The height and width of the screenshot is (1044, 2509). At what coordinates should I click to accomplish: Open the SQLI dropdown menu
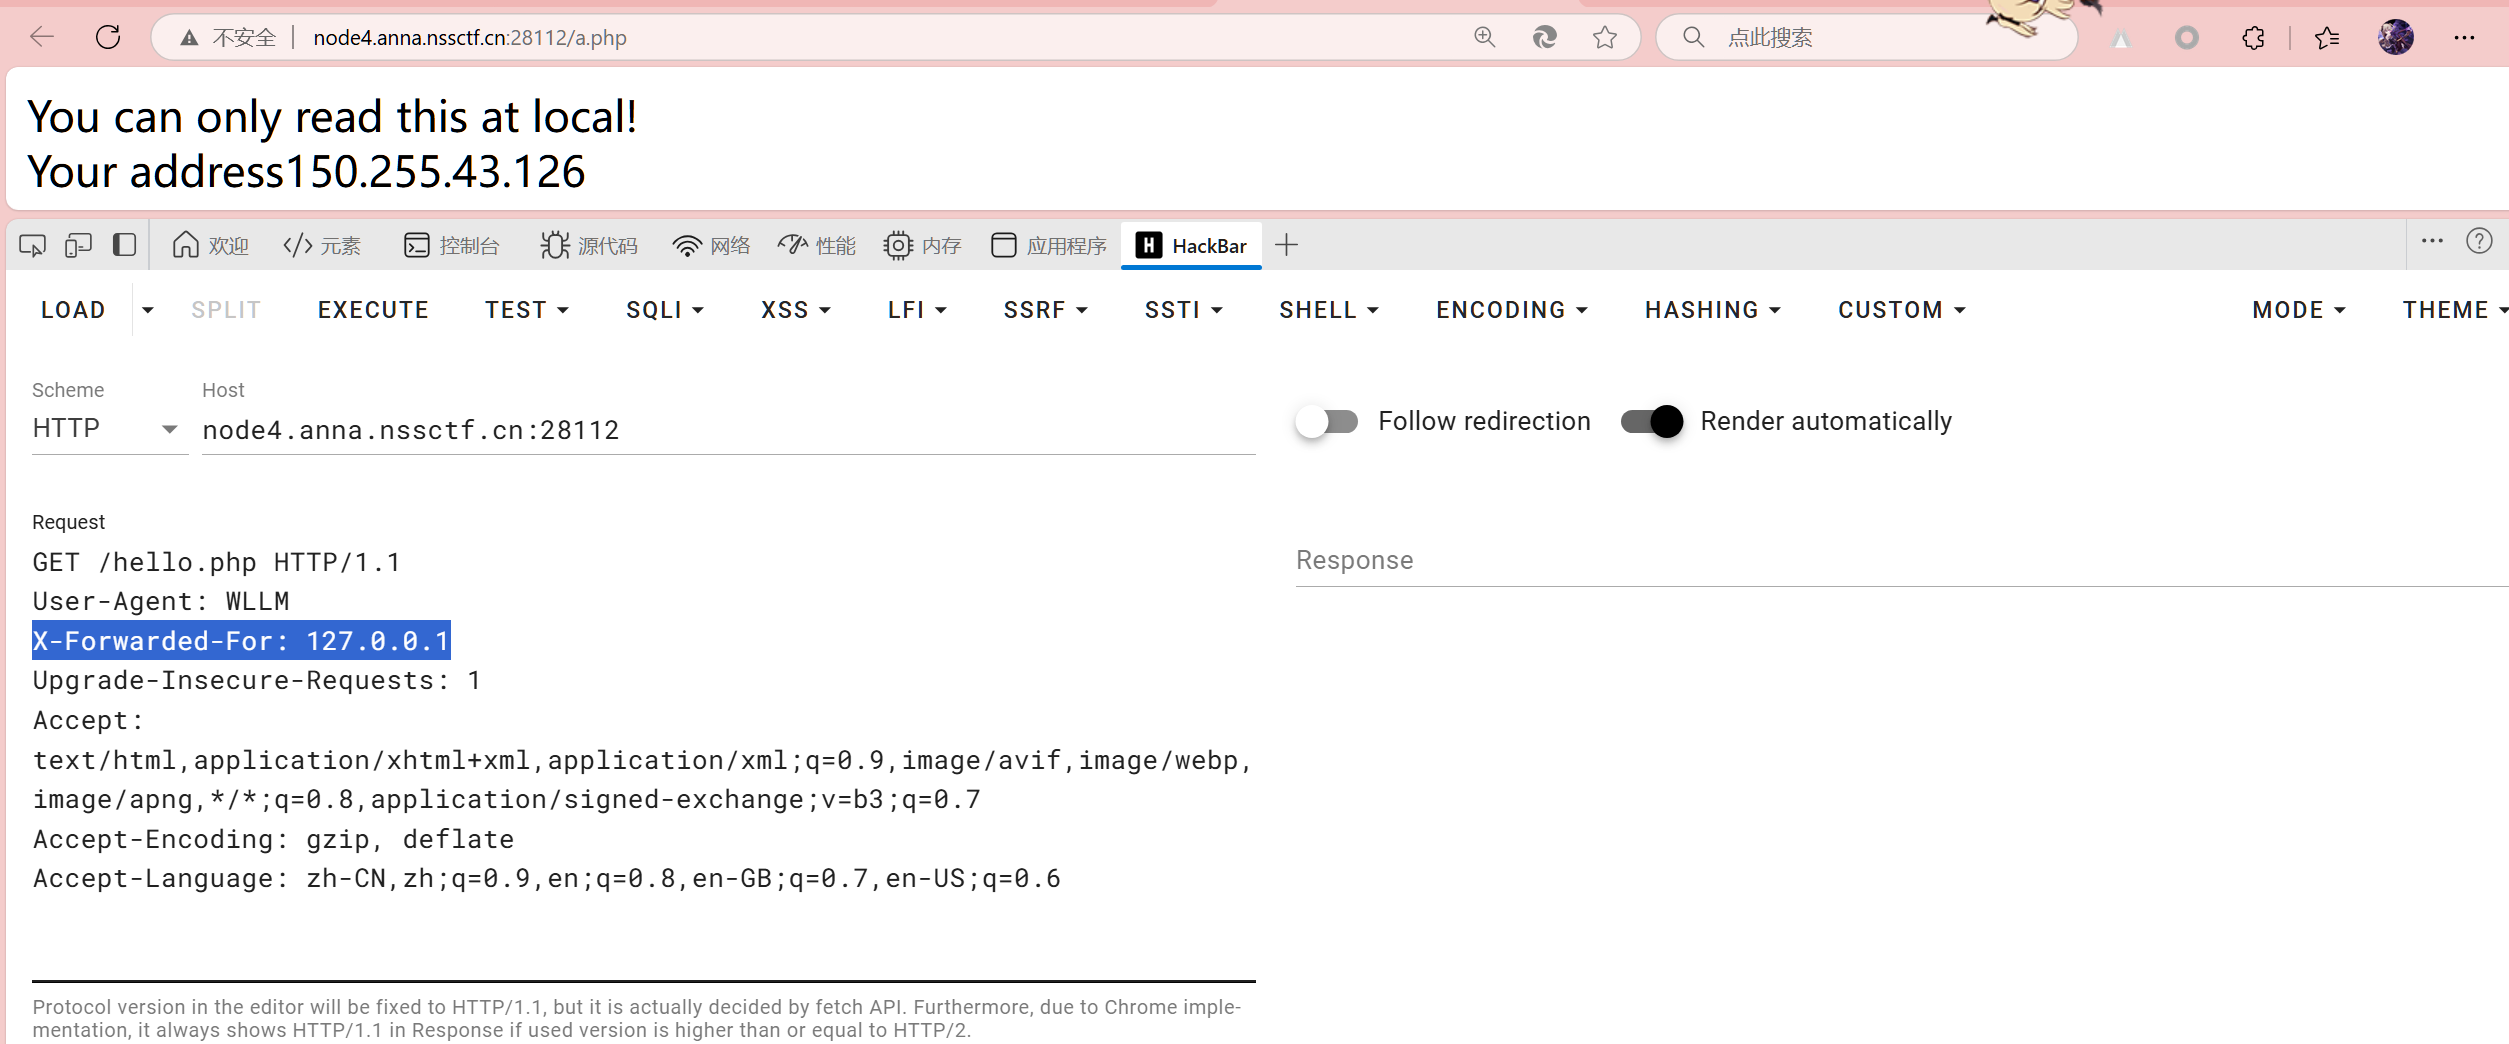[665, 310]
